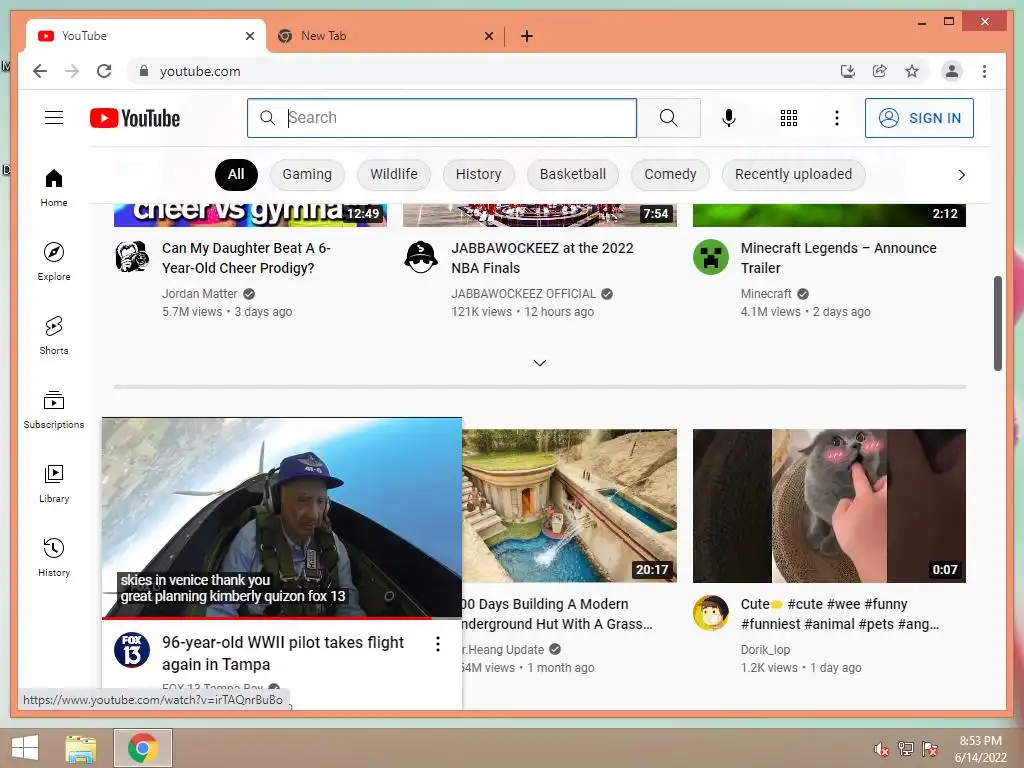Open JABBAWOCKEEZ channel avatar
The image size is (1024, 768).
pos(421,257)
